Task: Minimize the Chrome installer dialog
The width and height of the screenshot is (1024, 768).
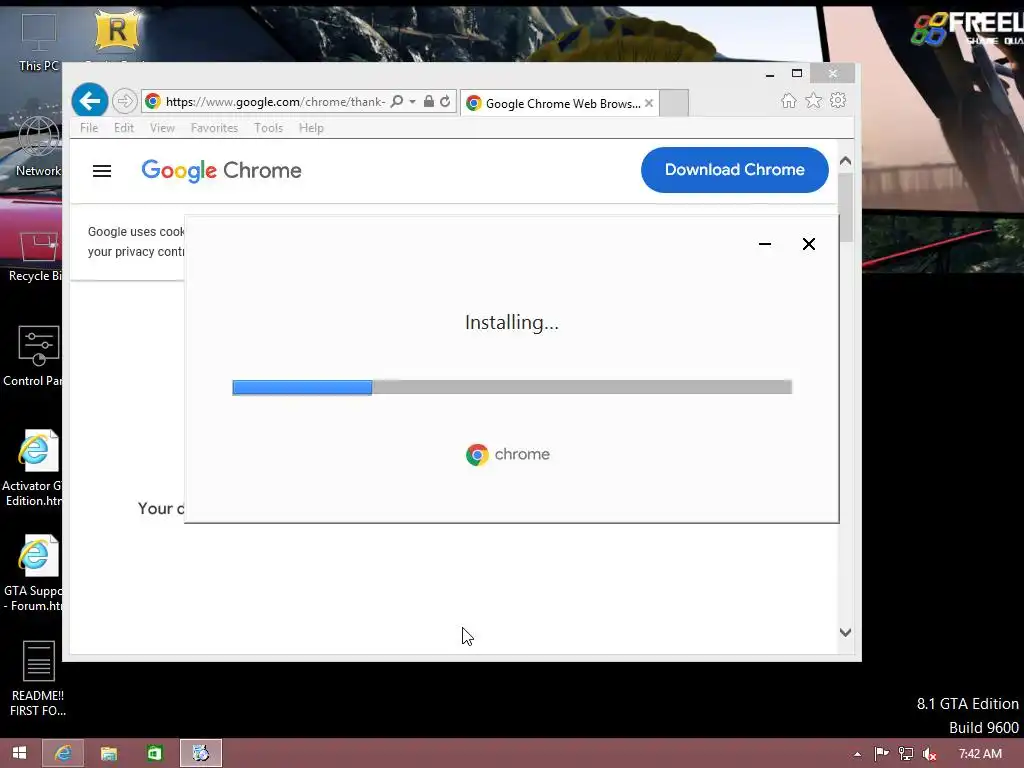Action: (765, 244)
